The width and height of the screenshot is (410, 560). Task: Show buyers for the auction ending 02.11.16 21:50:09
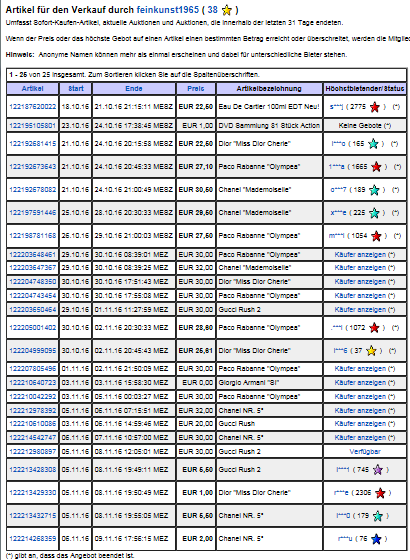pyautogui.click(x=360, y=369)
